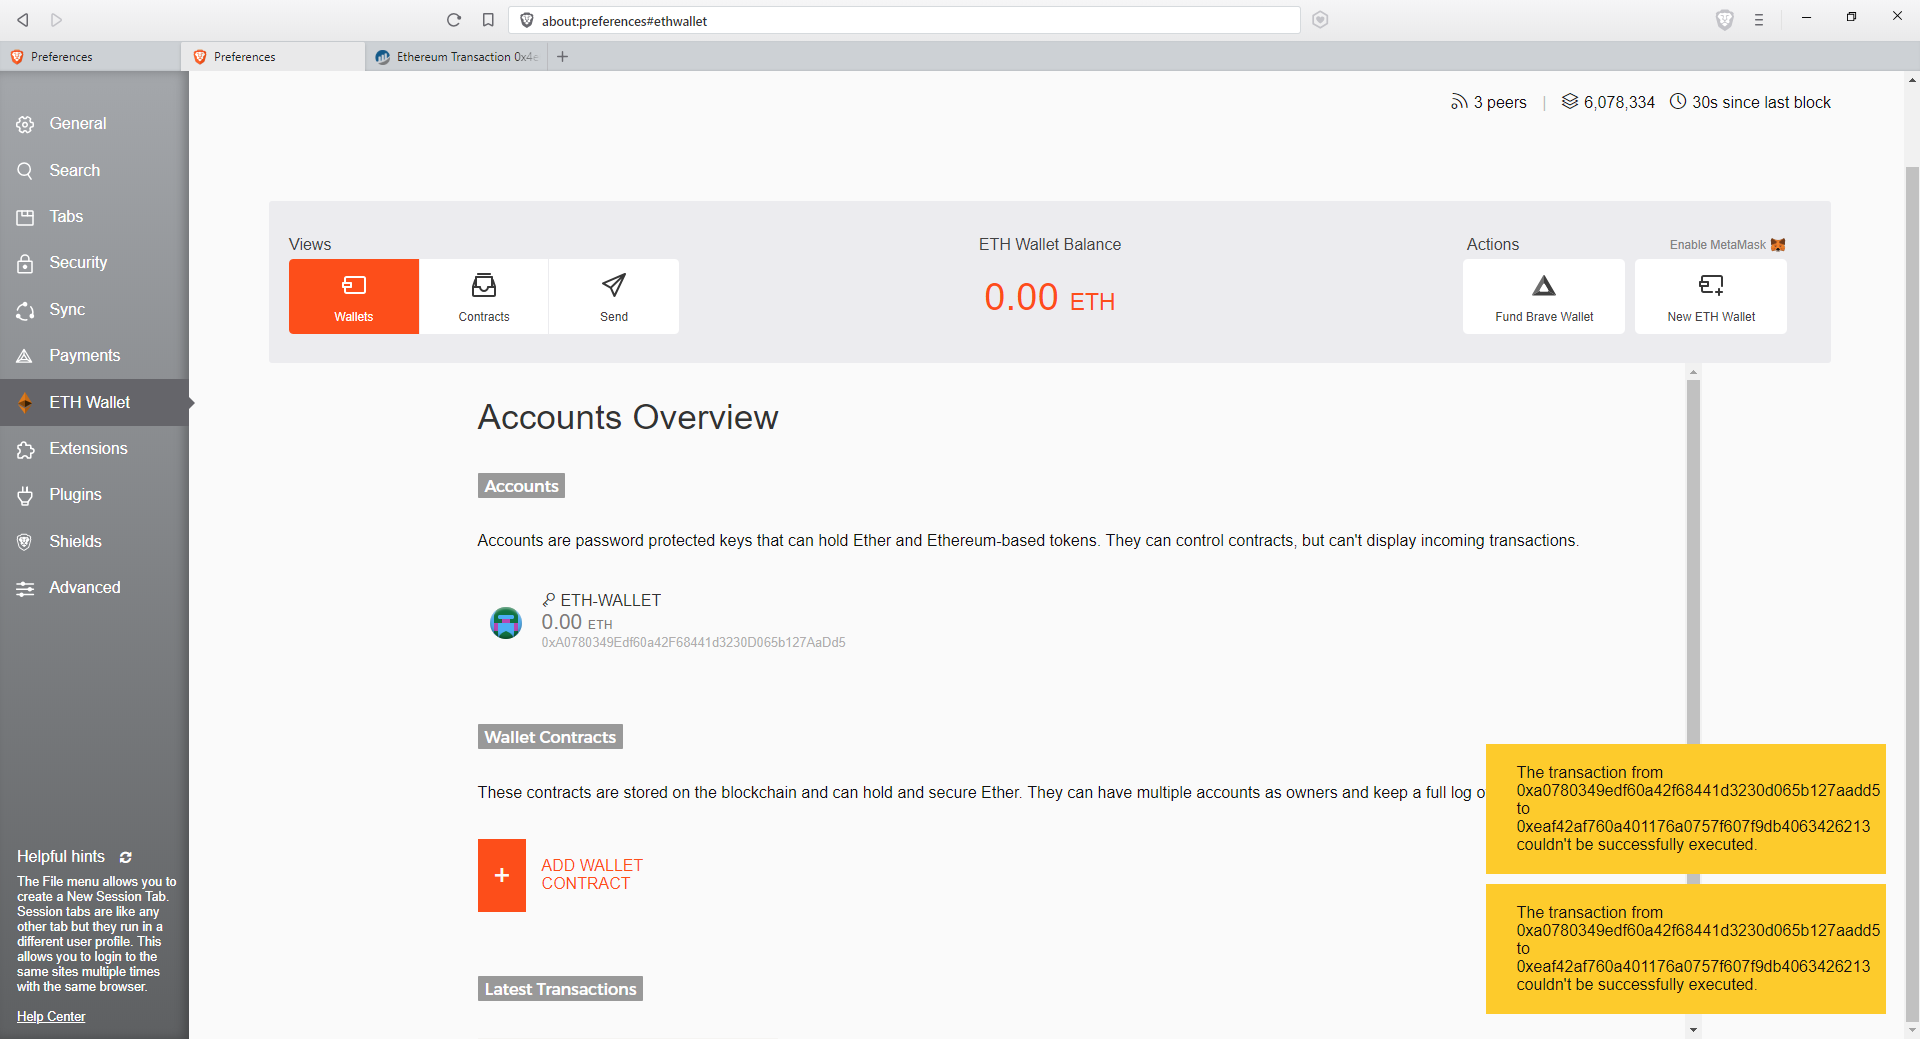Click the Search magnifier icon in sidebar
The height and width of the screenshot is (1039, 1923).
point(25,171)
